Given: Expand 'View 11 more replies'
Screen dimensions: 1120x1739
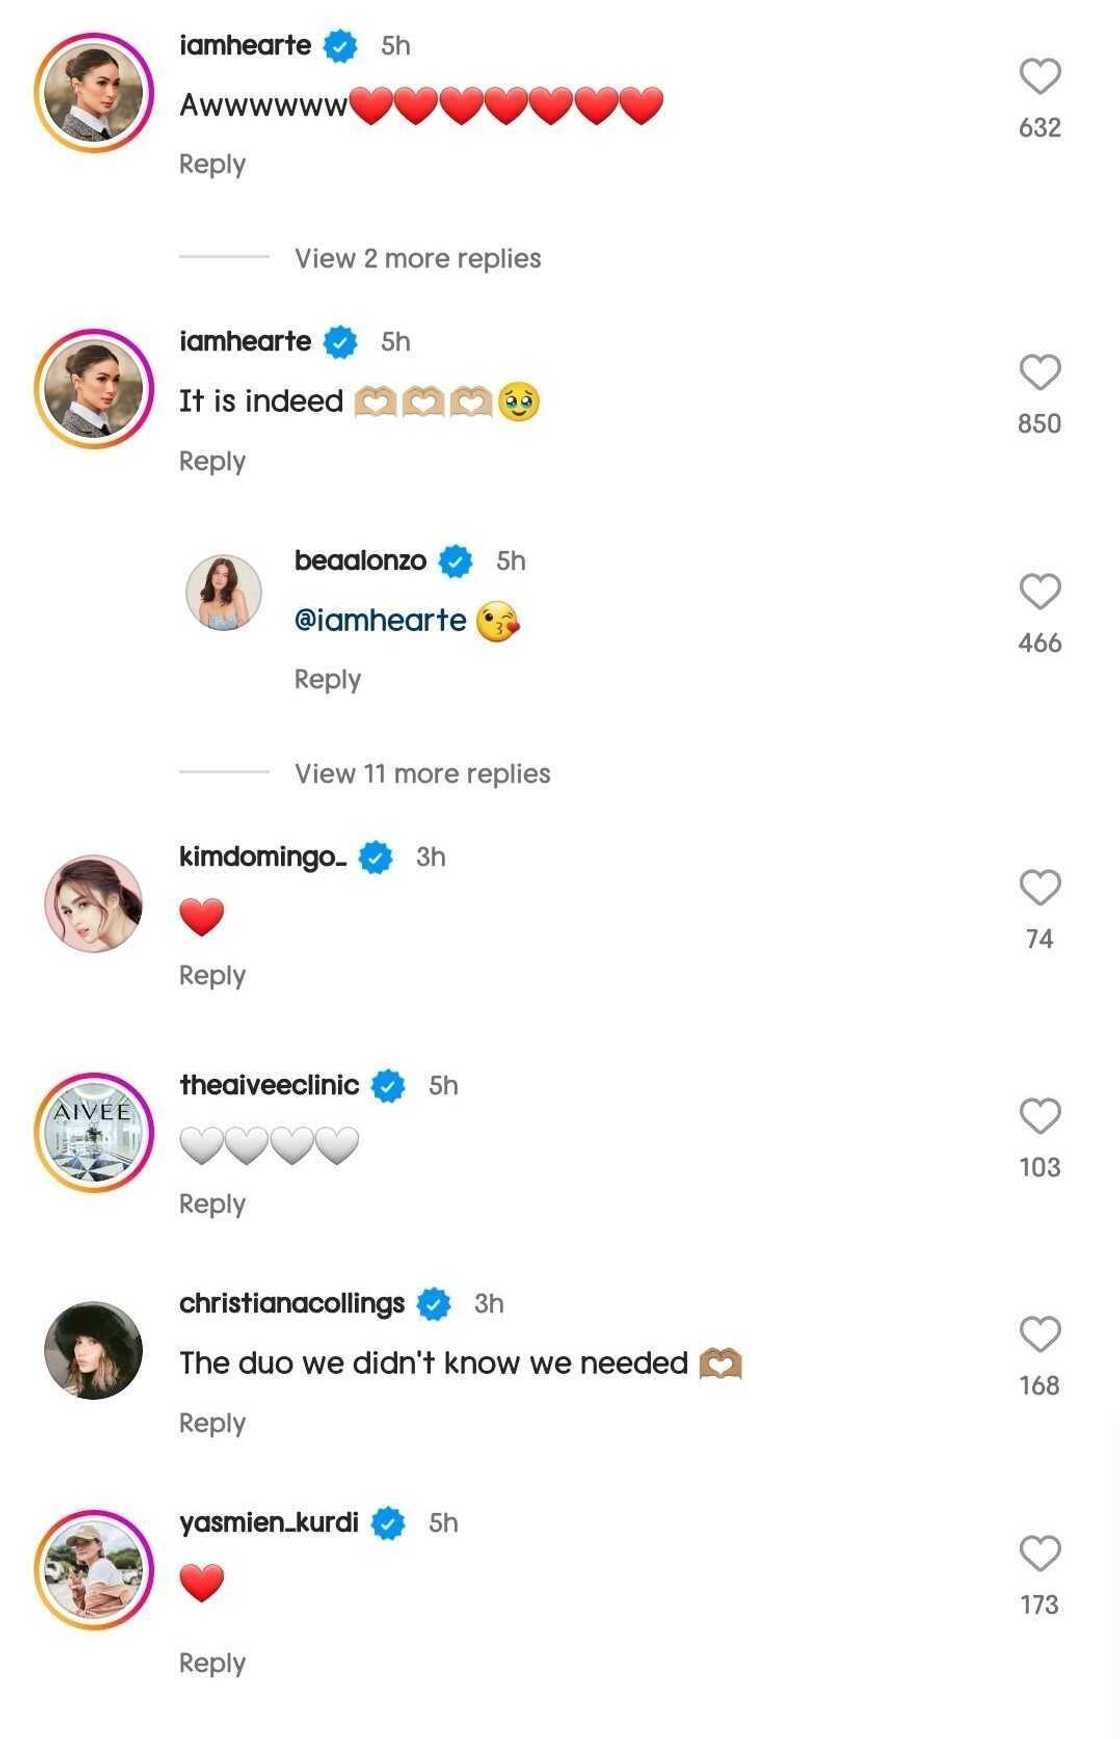Looking at the screenshot, I should (x=422, y=774).
